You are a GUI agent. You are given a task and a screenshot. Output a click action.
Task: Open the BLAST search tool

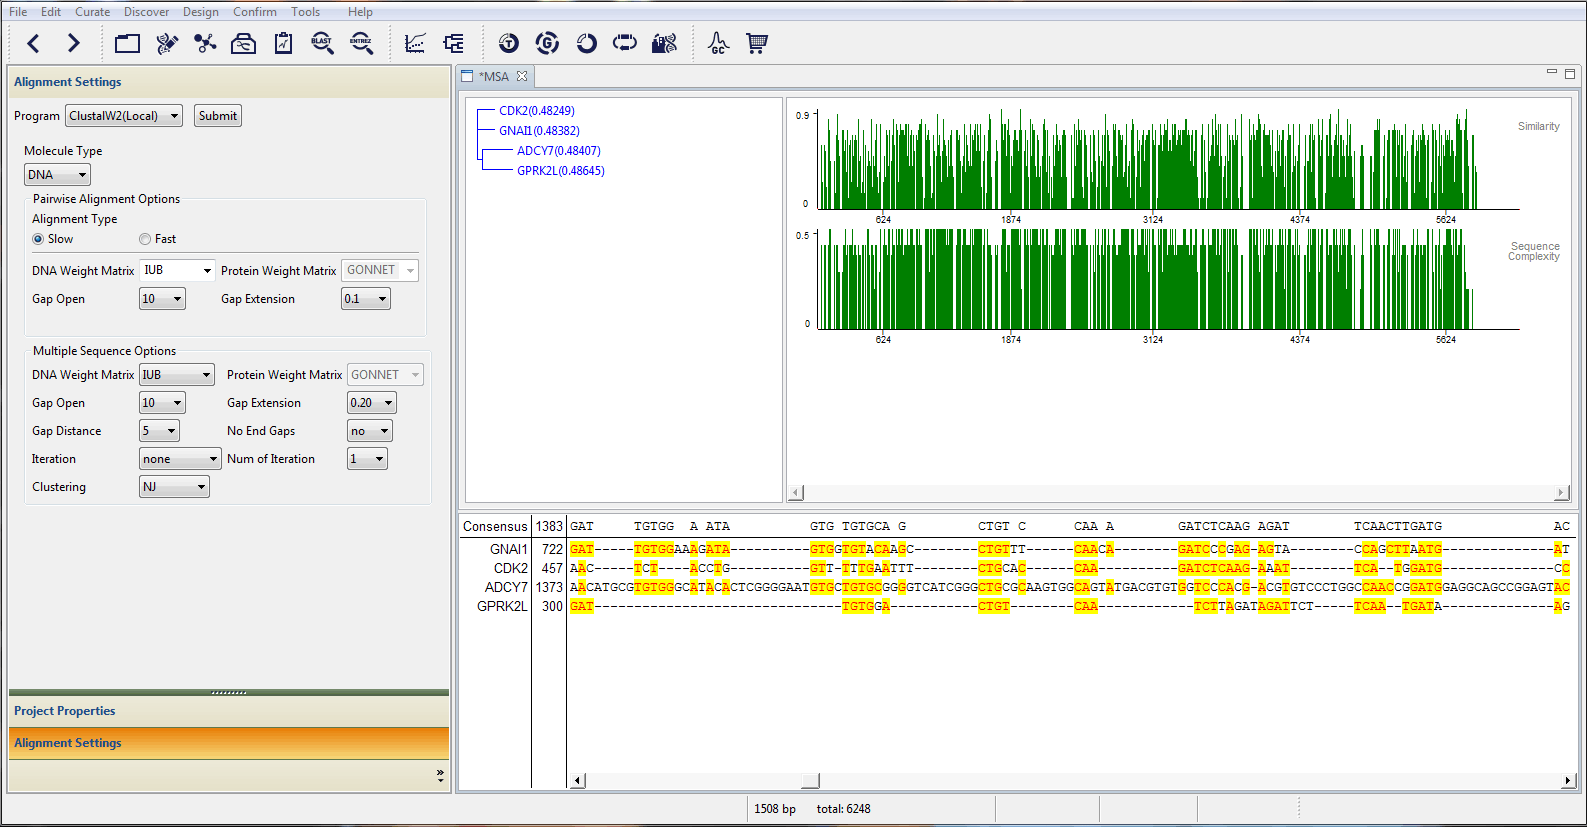[322, 43]
